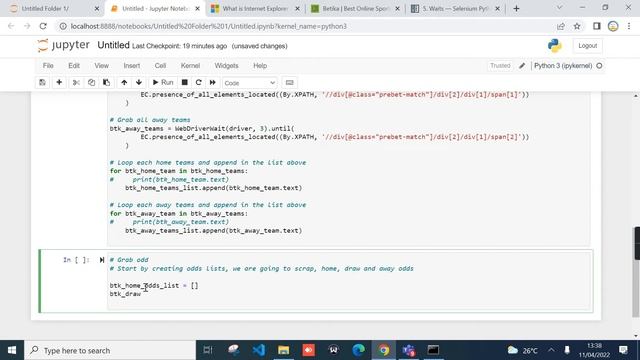
Task: Click the pencil edit icon beside Trusted
Action: [x=522, y=66]
